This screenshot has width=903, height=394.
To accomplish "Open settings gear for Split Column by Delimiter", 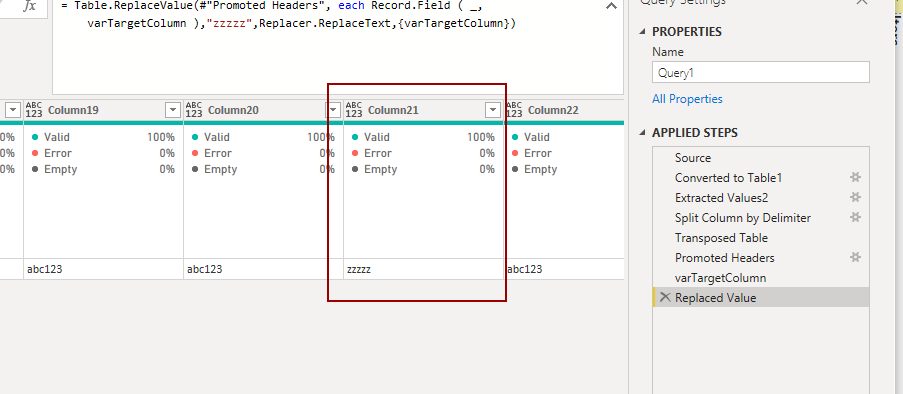I will coord(855,218).
